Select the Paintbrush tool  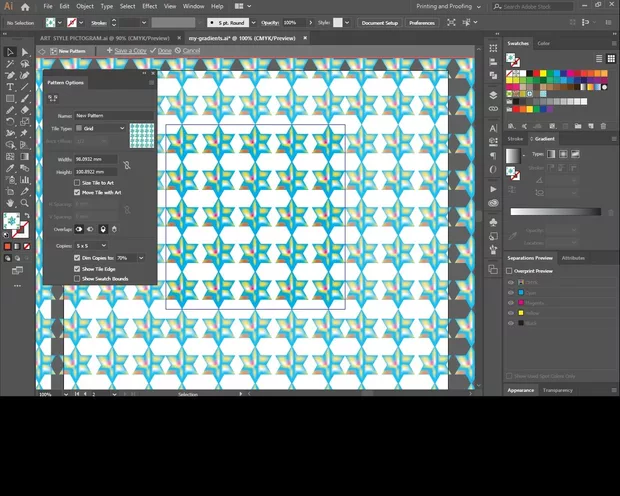point(25,98)
